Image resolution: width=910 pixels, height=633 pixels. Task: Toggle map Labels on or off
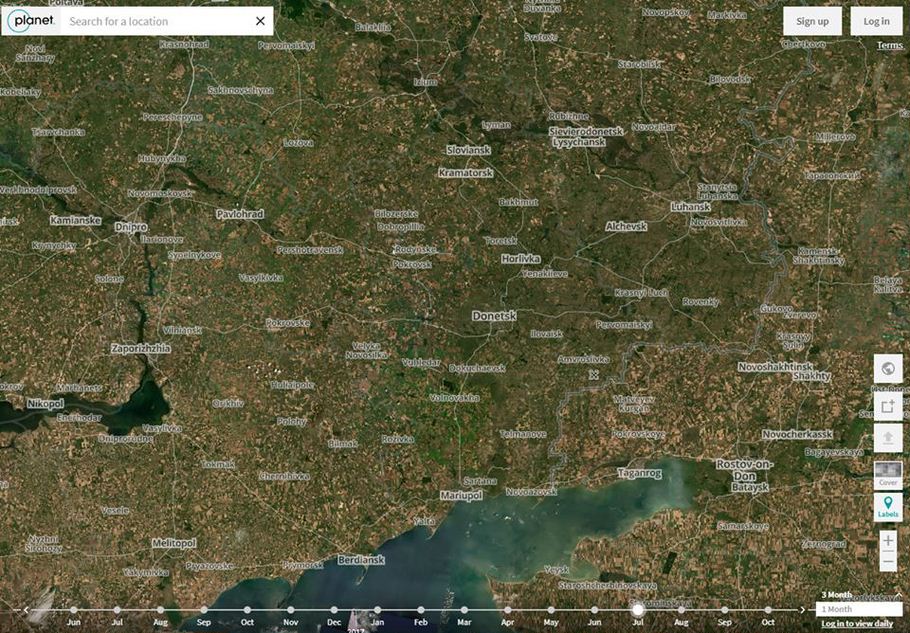888,507
